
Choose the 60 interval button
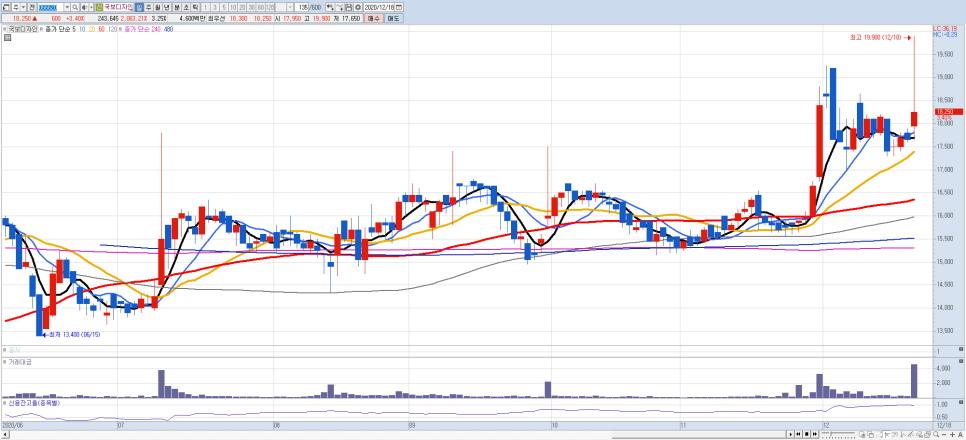[x=261, y=7]
